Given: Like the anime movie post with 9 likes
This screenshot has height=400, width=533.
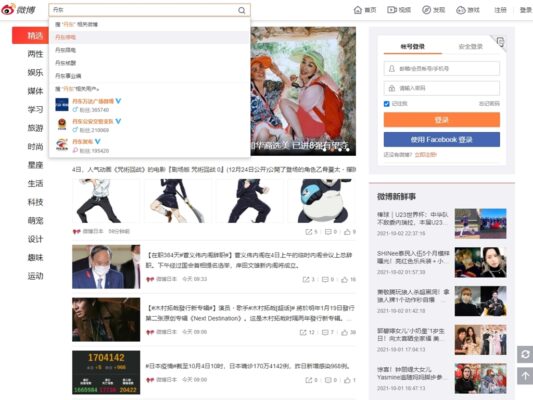Looking at the screenshot, I should [347, 232].
